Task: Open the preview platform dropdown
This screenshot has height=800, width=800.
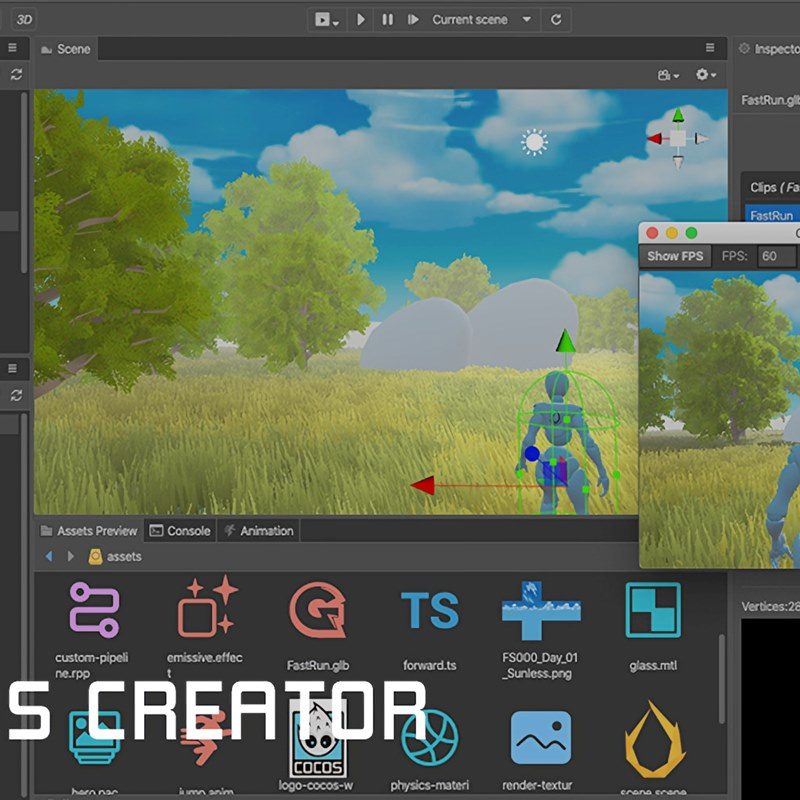Action: click(x=327, y=19)
